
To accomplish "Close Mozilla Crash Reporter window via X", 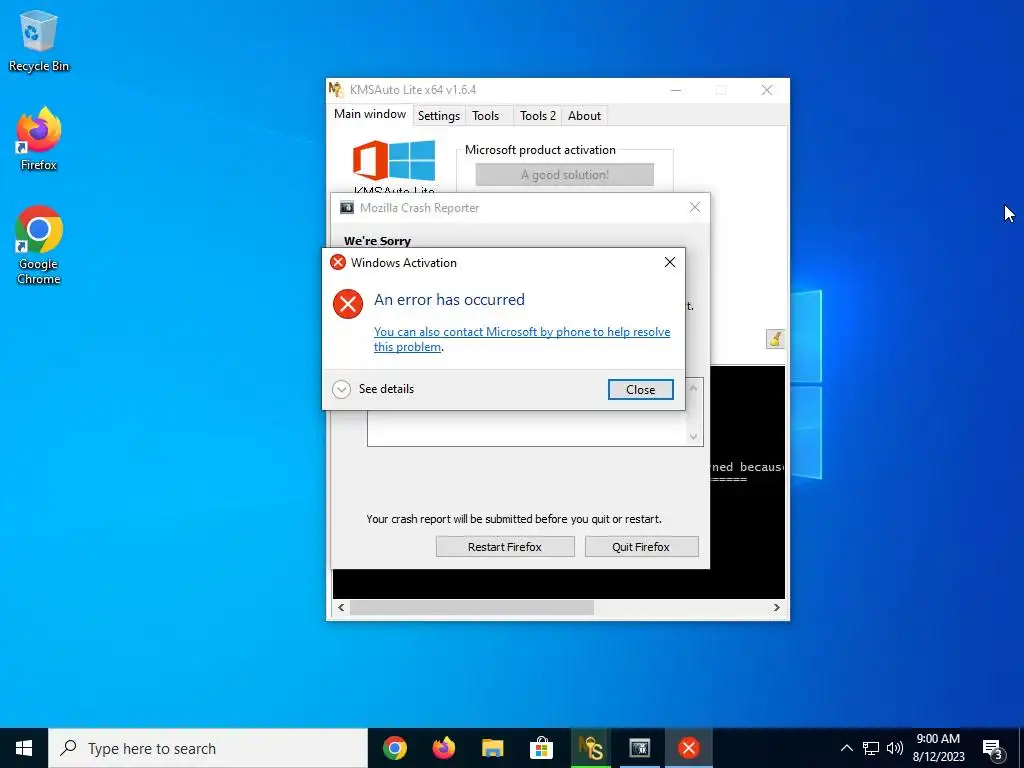I will 695,207.
